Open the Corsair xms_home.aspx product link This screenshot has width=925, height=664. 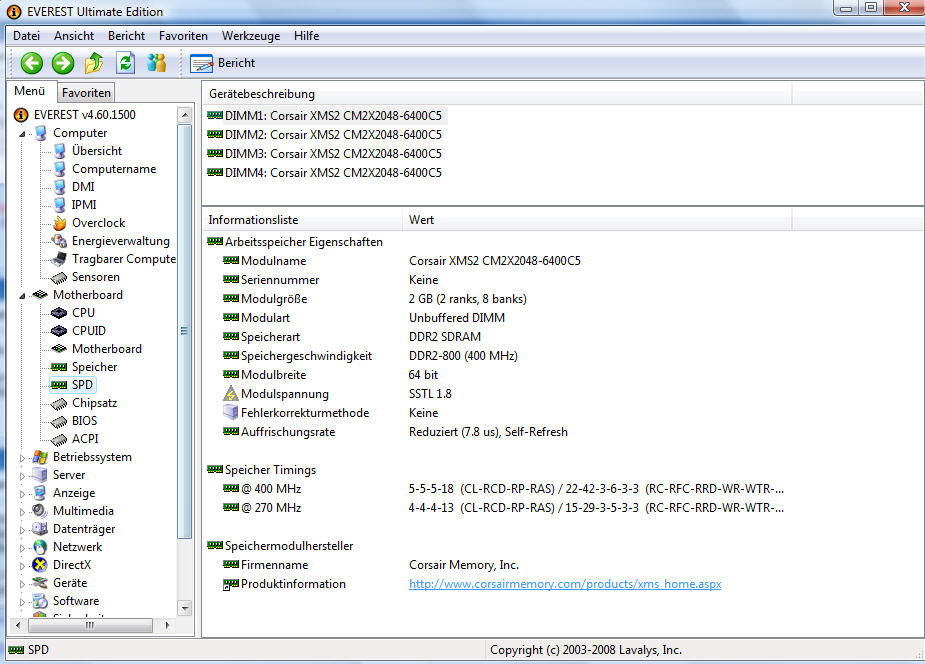tap(565, 584)
